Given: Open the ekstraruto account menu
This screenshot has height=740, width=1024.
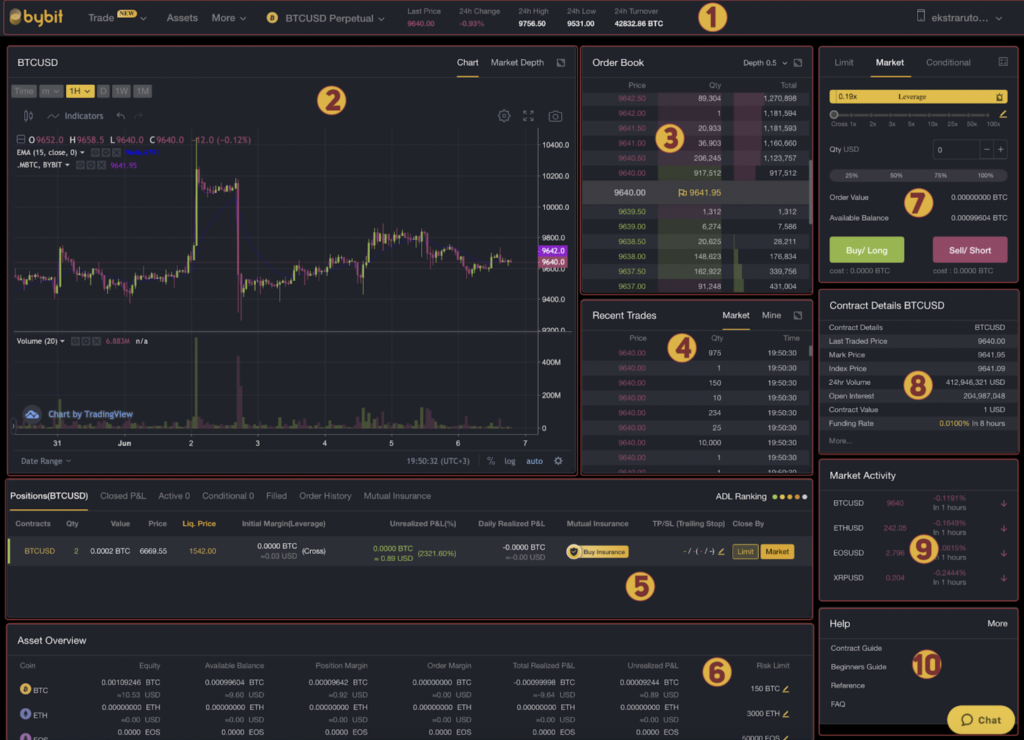Looking at the screenshot, I should pos(966,18).
